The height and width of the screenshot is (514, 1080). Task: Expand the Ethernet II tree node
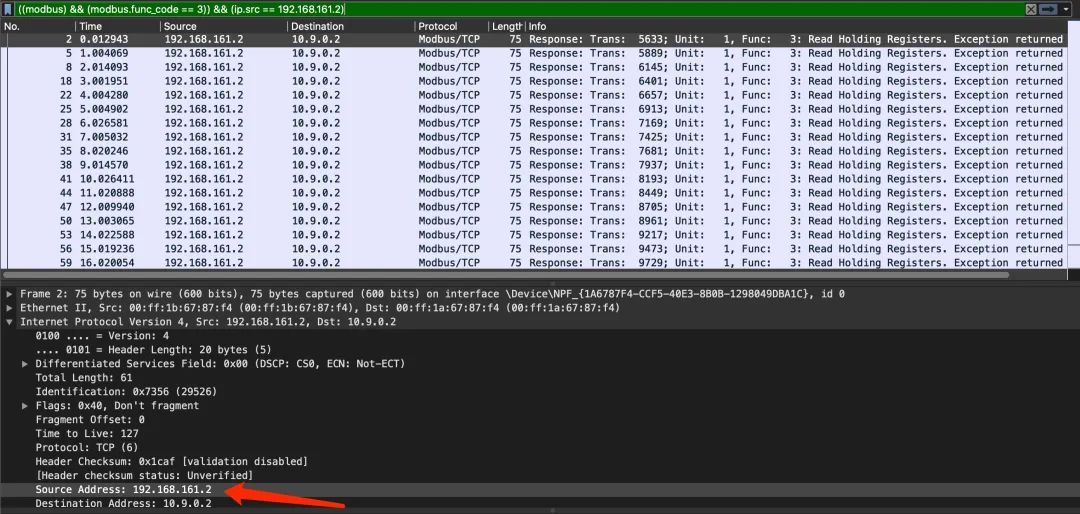(x=10, y=308)
